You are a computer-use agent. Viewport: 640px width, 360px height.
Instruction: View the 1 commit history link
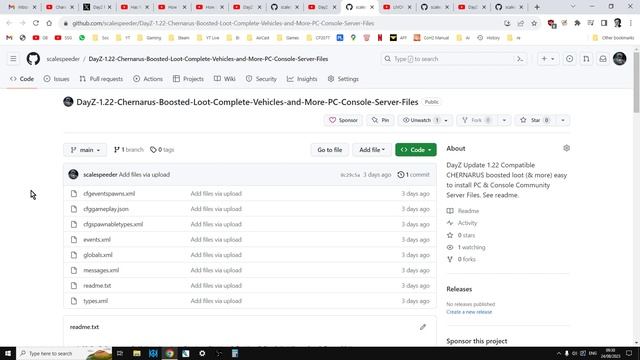coord(413,175)
